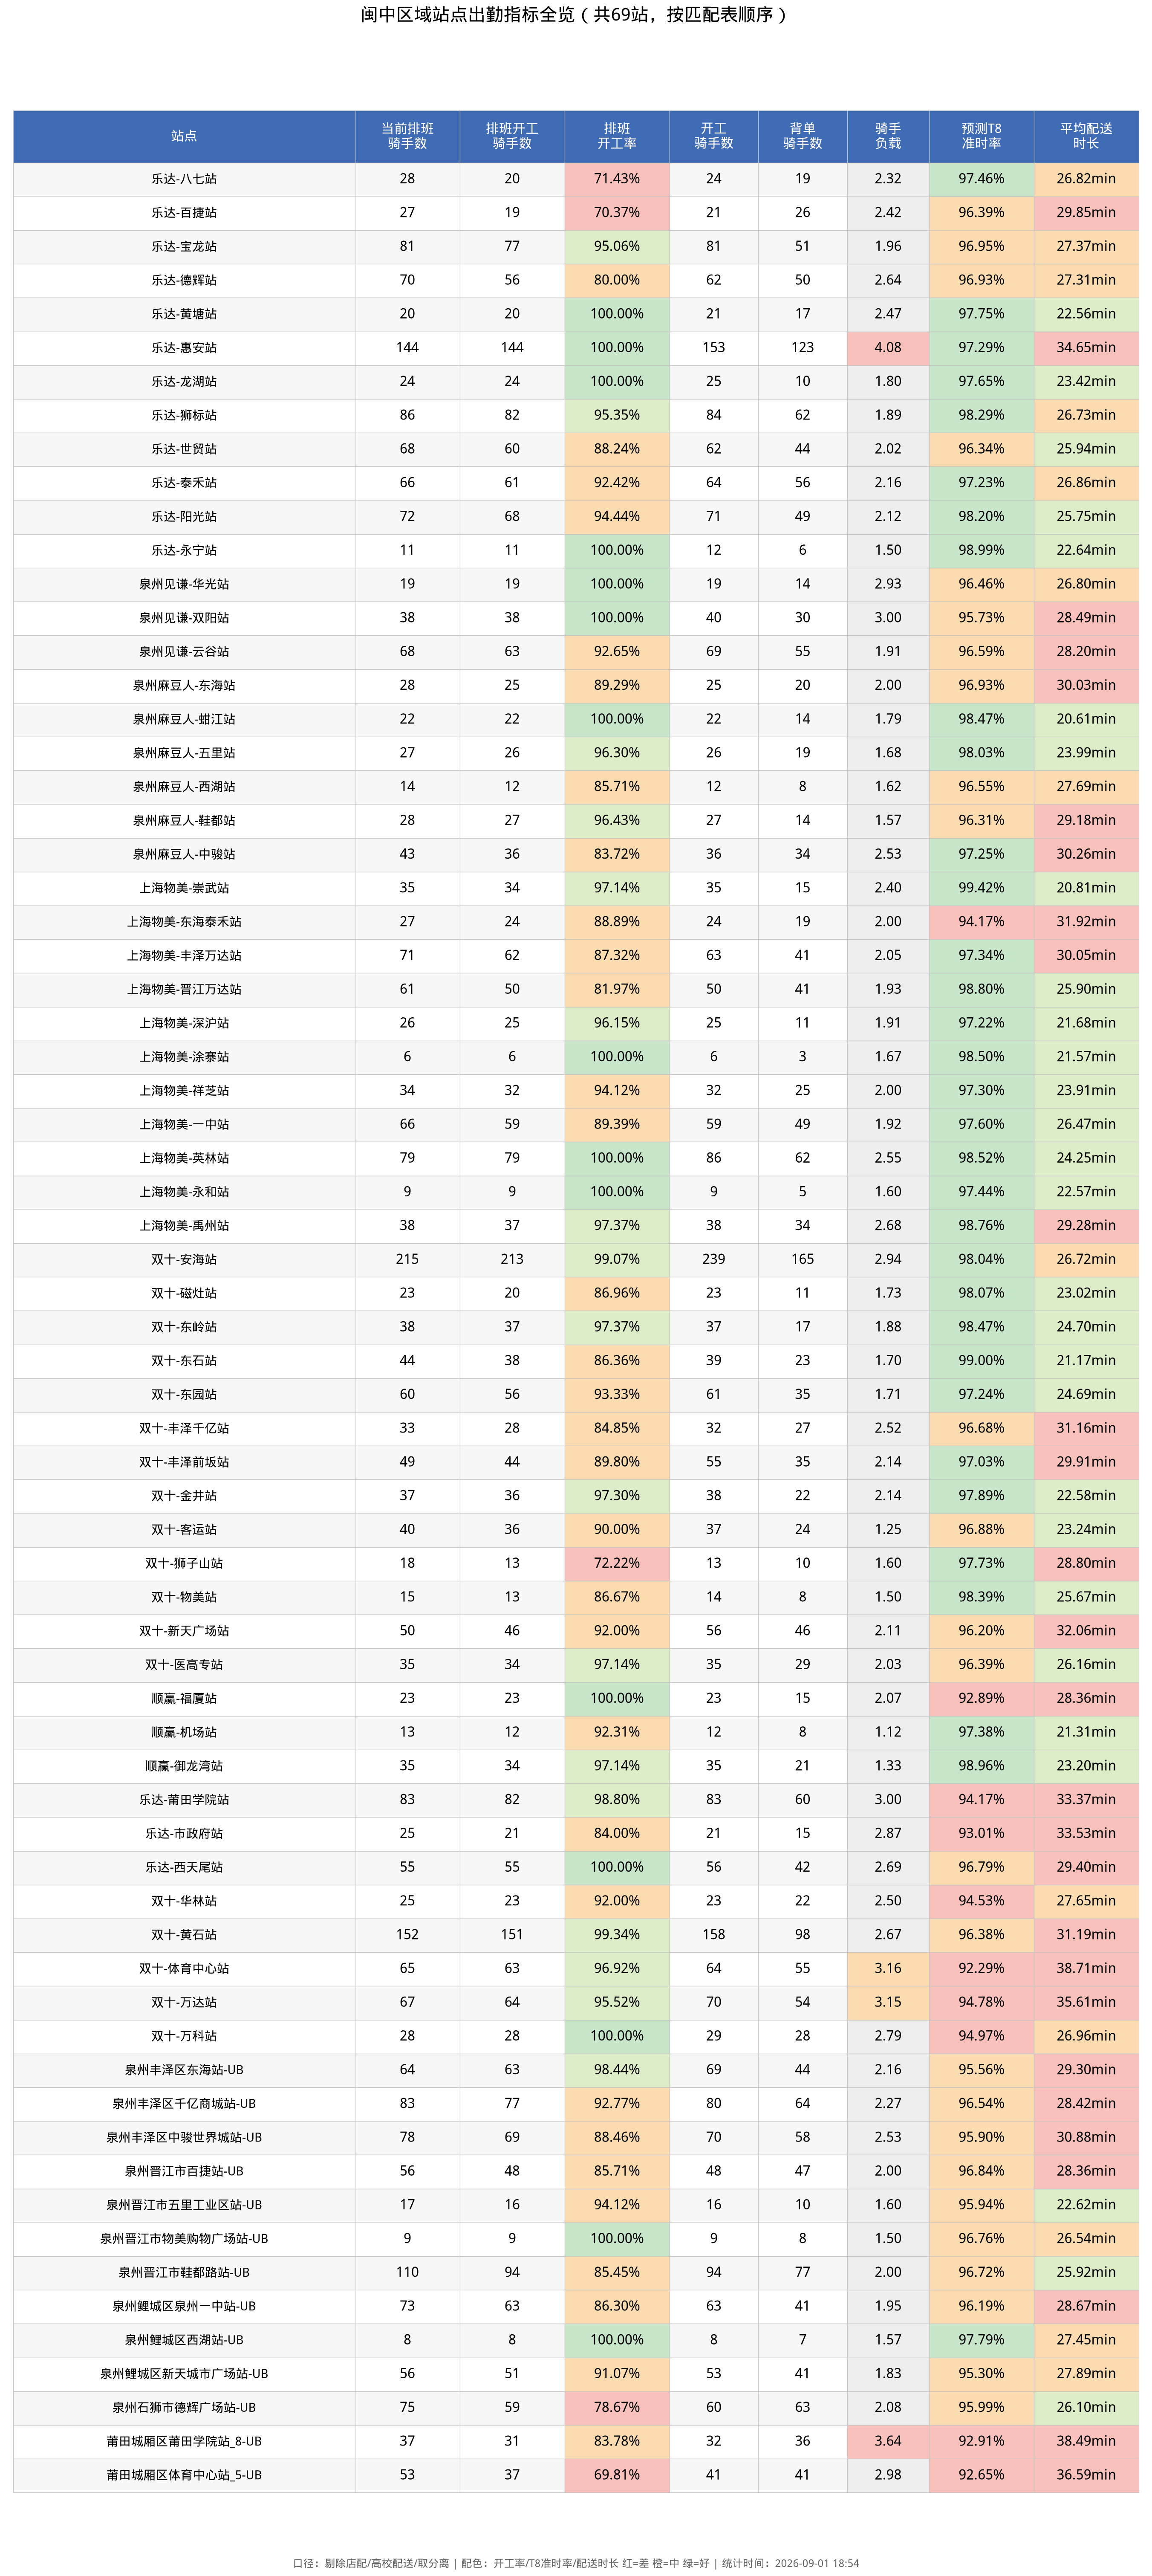Screen dimensions: 1152x2576
Task: Click the 莆田城厢区莆田学院站_8-UB station name
Action: (184, 2441)
